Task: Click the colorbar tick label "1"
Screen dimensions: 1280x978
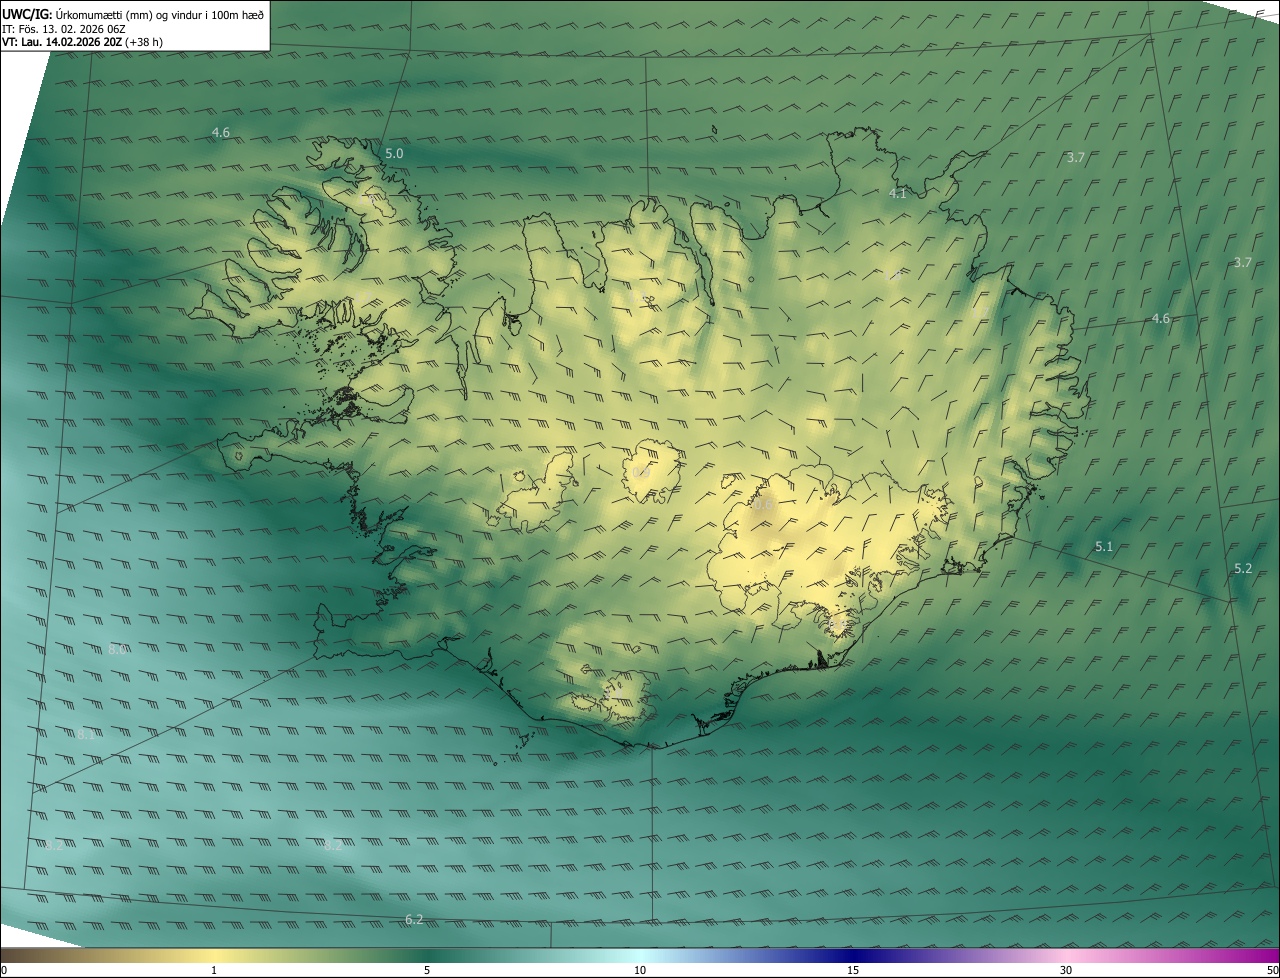Action: click(214, 970)
